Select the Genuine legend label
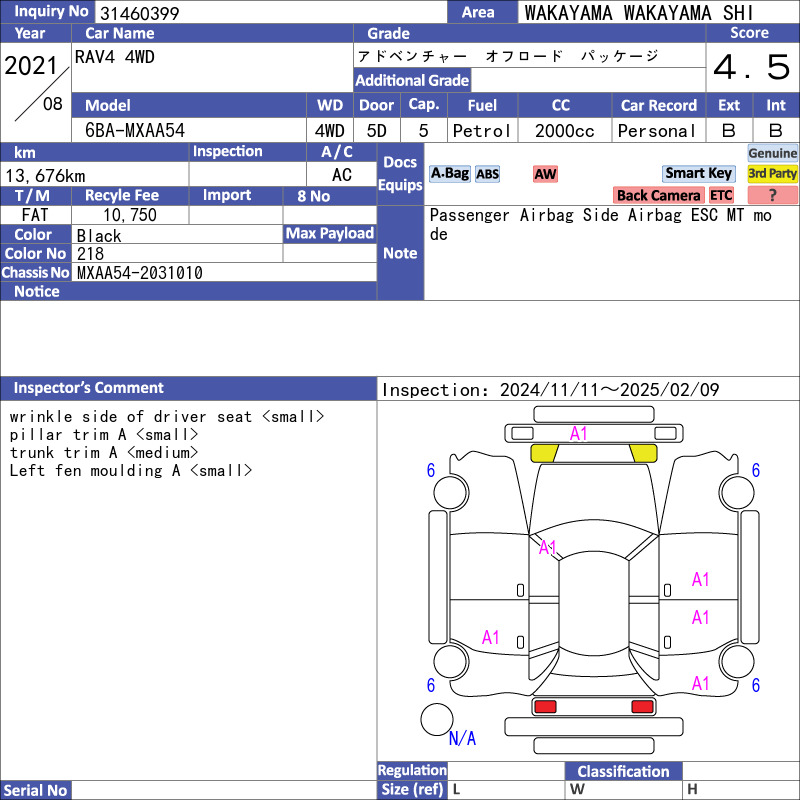Image resolution: width=800 pixels, height=800 pixels. (x=773, y=153)
